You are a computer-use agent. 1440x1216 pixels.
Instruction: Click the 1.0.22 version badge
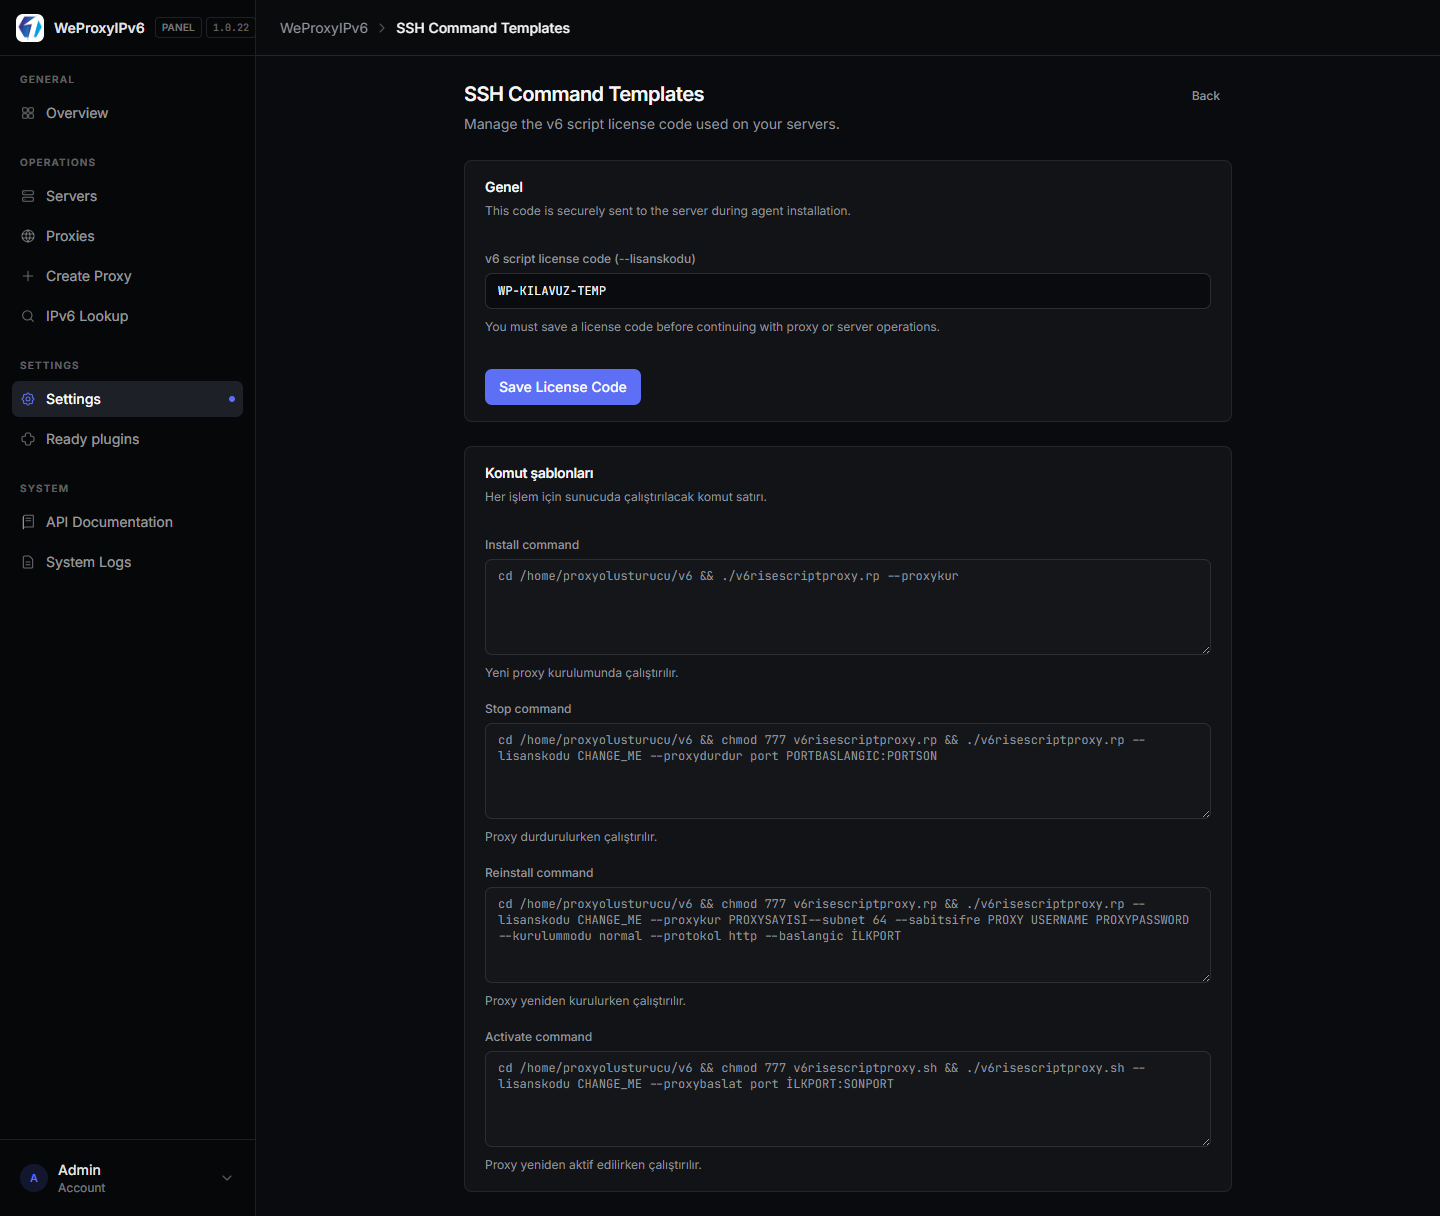click(231, 28)
